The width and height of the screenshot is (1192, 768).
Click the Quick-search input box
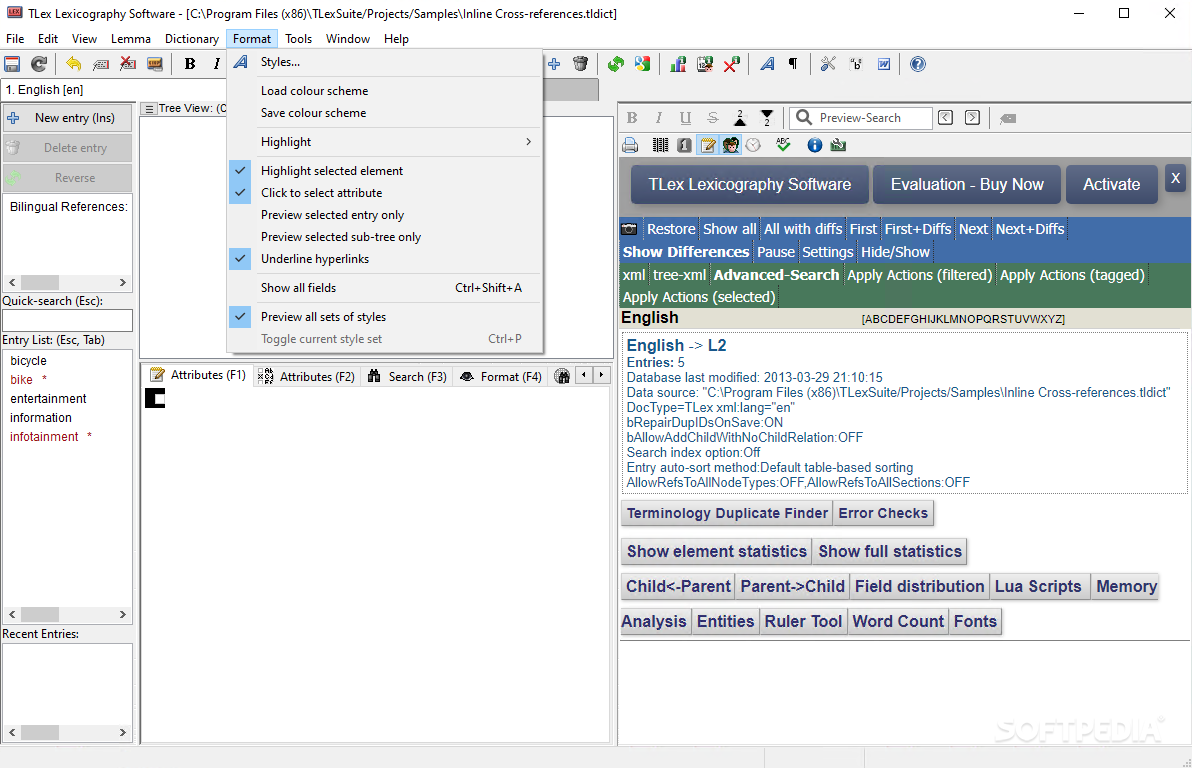coord(68,320)
